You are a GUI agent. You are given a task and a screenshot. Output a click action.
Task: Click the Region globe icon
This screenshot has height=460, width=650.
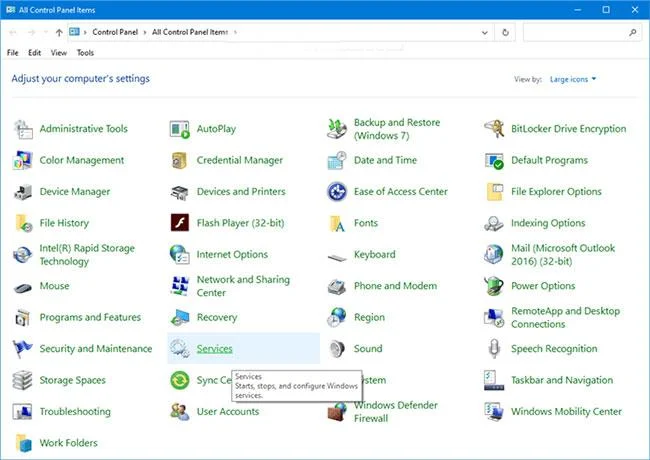[x=337, y=317]
